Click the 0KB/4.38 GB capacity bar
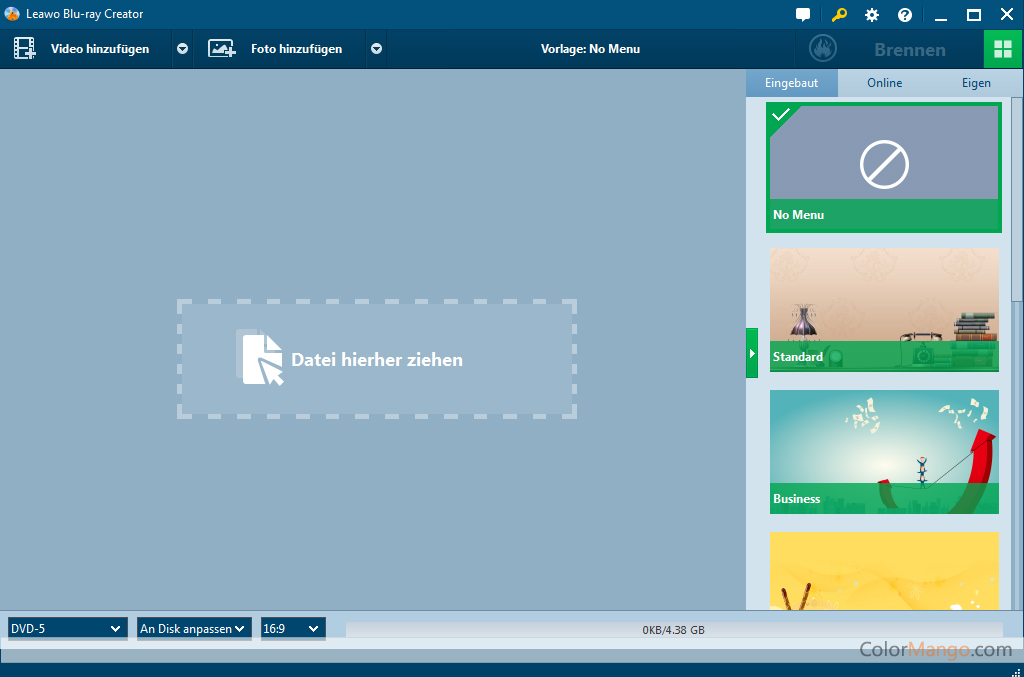 click(674, 630)
